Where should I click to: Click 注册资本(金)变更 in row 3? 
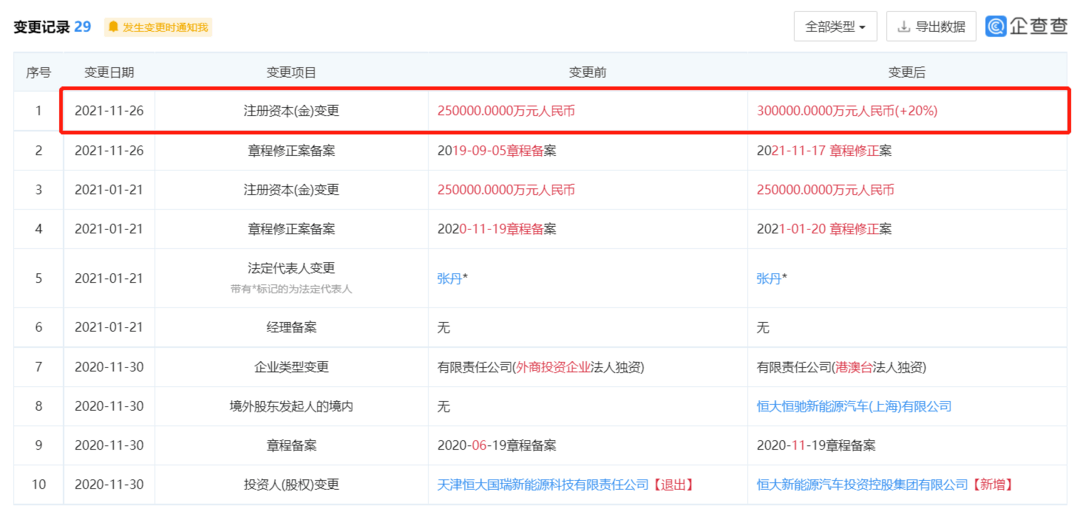click(291, 190)
